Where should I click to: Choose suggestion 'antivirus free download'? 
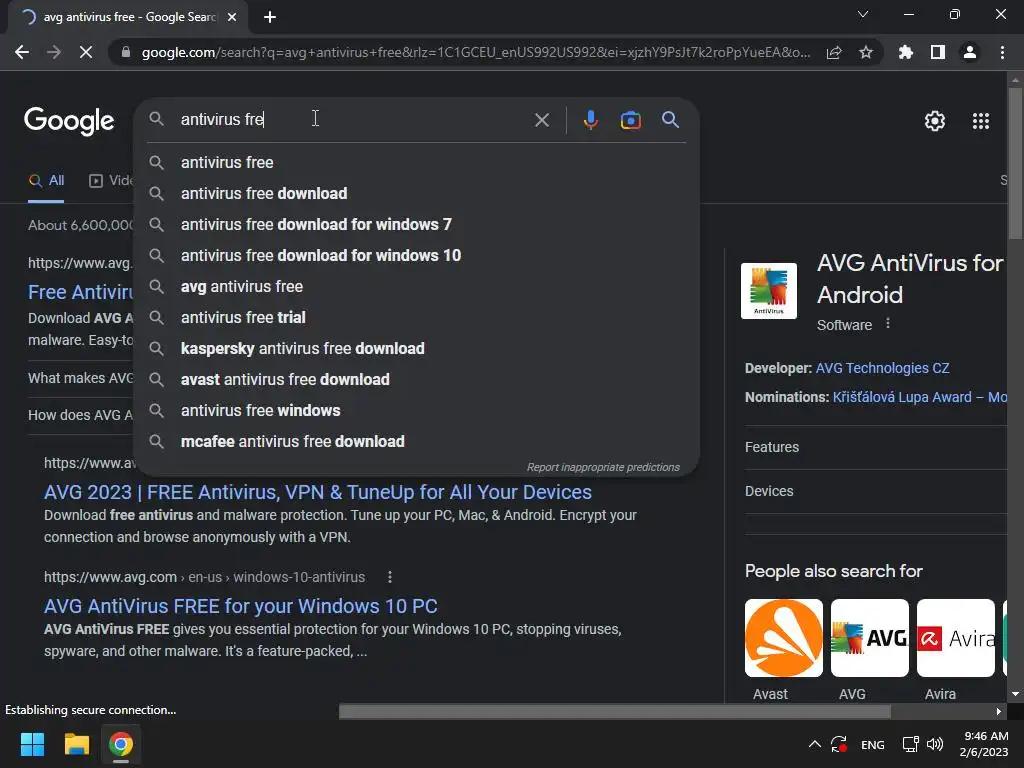tap(417, 193)
